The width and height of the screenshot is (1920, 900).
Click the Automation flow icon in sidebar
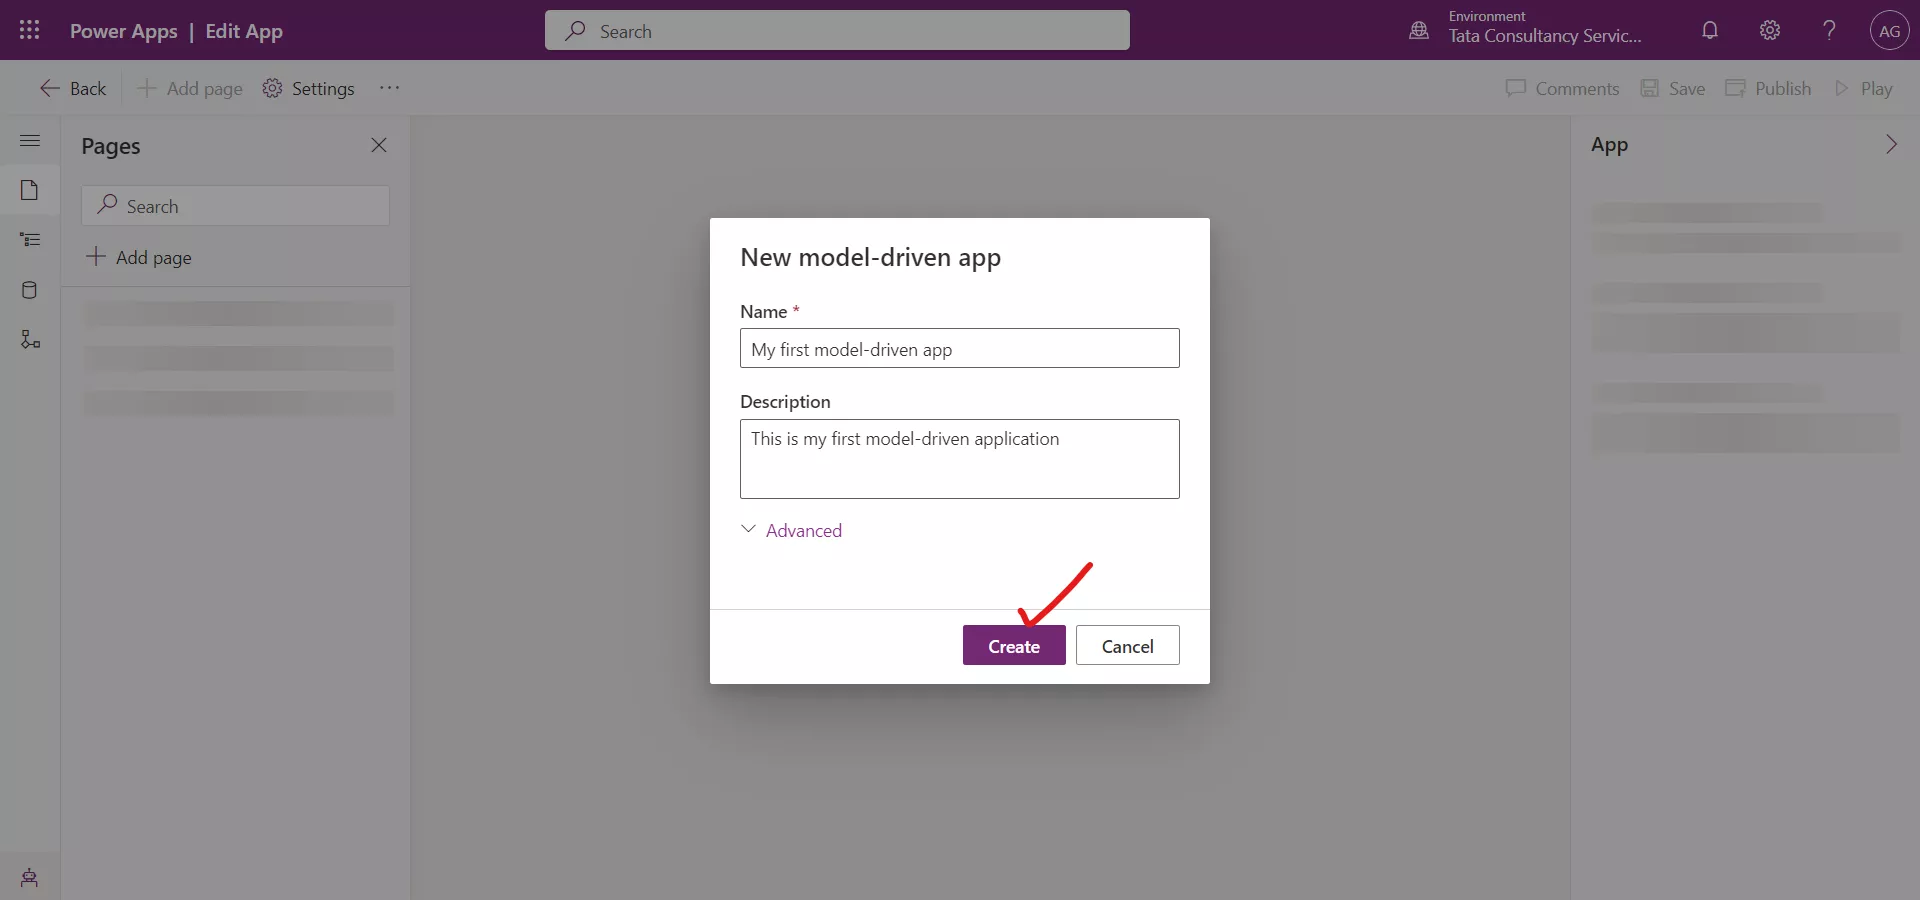point(29,340)
